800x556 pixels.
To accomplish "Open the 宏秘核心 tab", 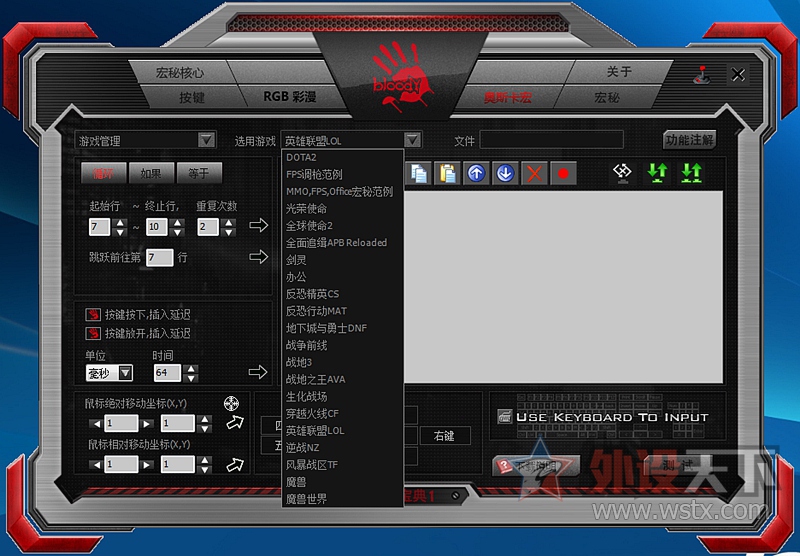I will [x=180, y=73].
